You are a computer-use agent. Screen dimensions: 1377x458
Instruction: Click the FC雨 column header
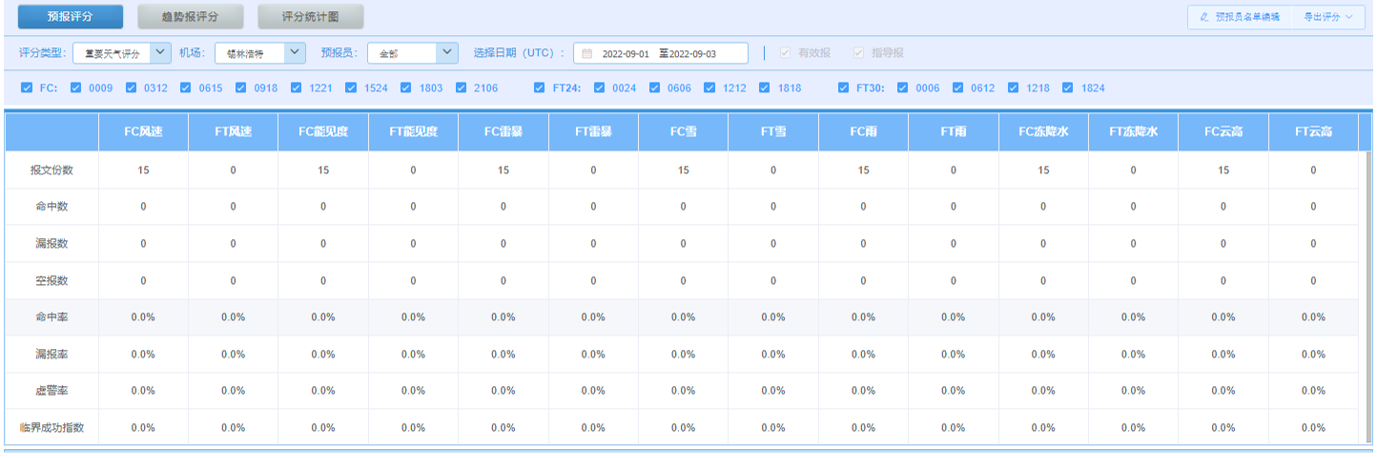click(863, 132)
